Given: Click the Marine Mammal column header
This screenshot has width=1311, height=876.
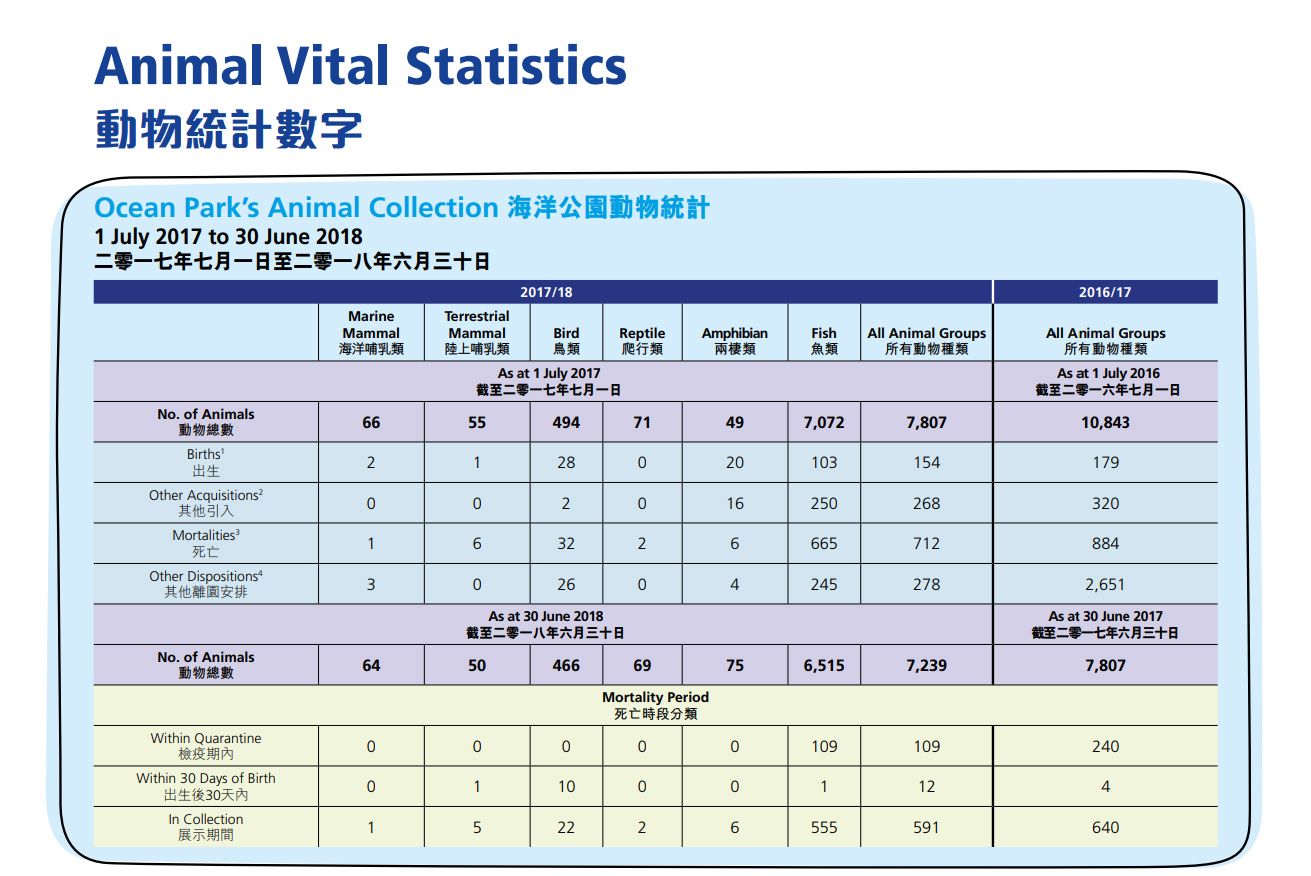Looking at the screenshot, I should 371,332.
